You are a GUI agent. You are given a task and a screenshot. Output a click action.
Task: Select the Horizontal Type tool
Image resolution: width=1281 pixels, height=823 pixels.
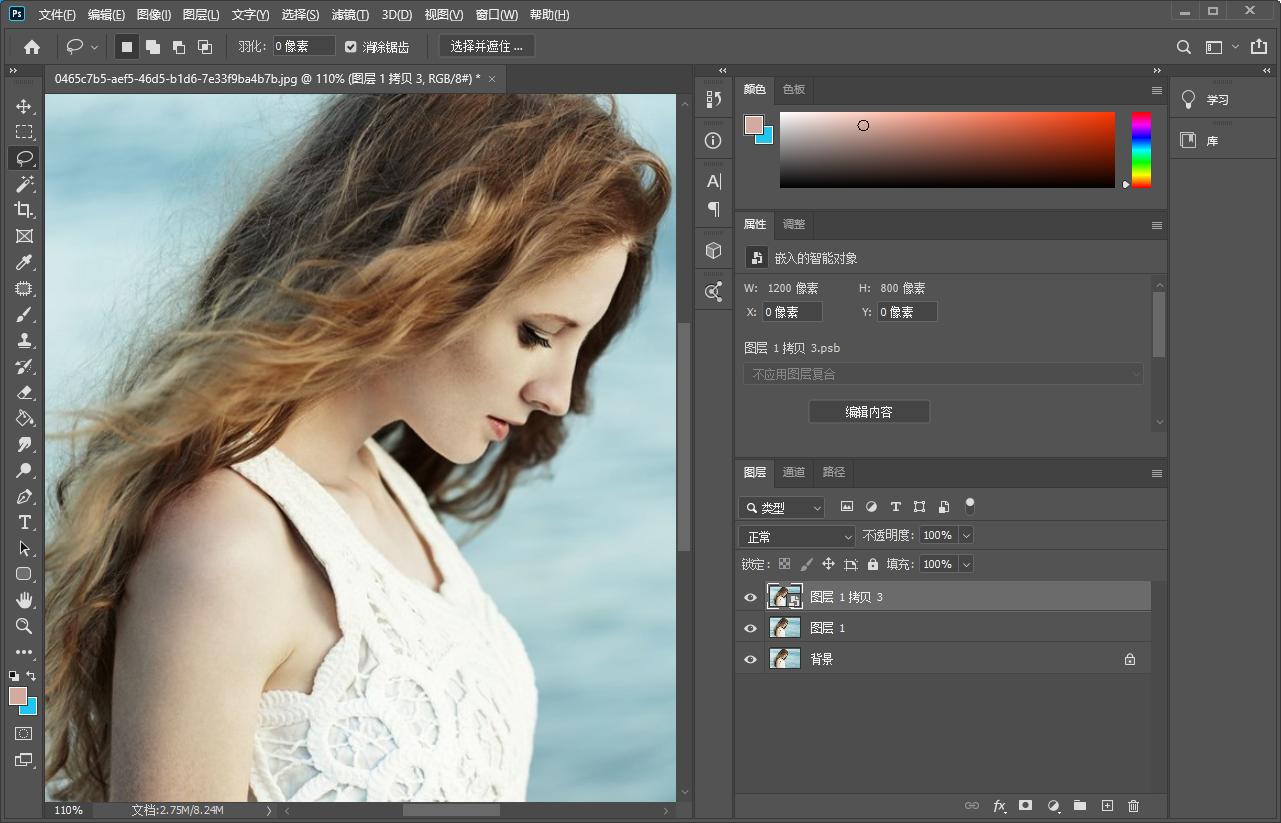[x=24, y=522]
